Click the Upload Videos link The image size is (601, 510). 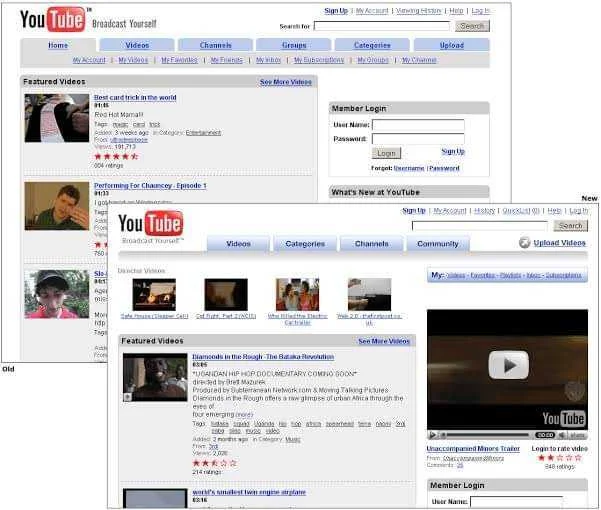[560, 243]
